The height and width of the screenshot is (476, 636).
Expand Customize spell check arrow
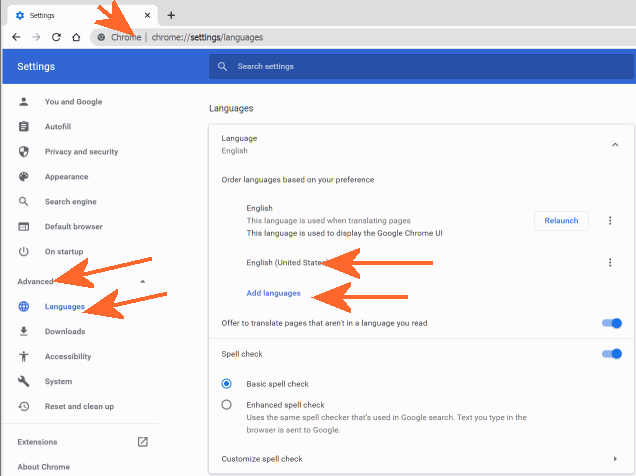615,459
